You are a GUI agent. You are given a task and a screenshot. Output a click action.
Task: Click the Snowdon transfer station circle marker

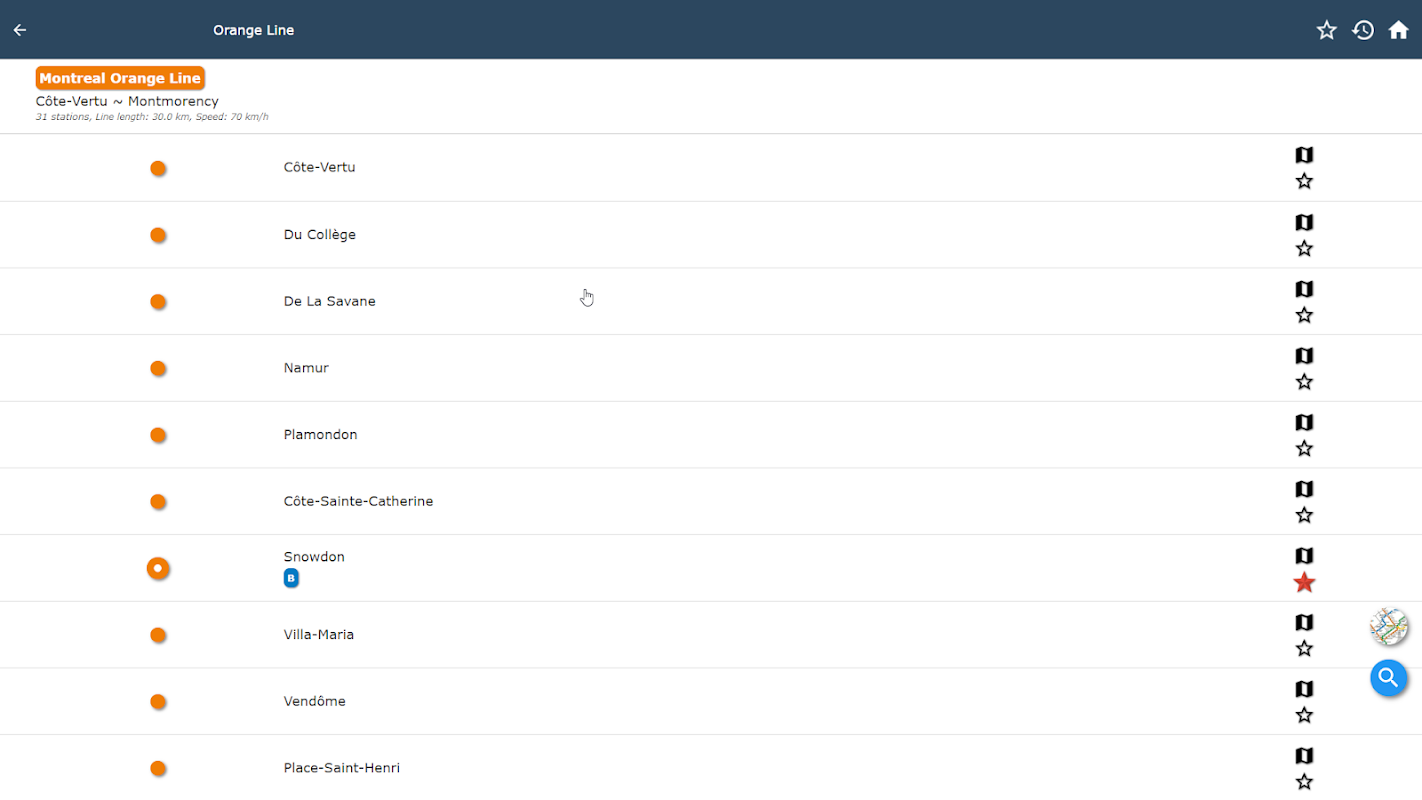[x=158, y=568]
